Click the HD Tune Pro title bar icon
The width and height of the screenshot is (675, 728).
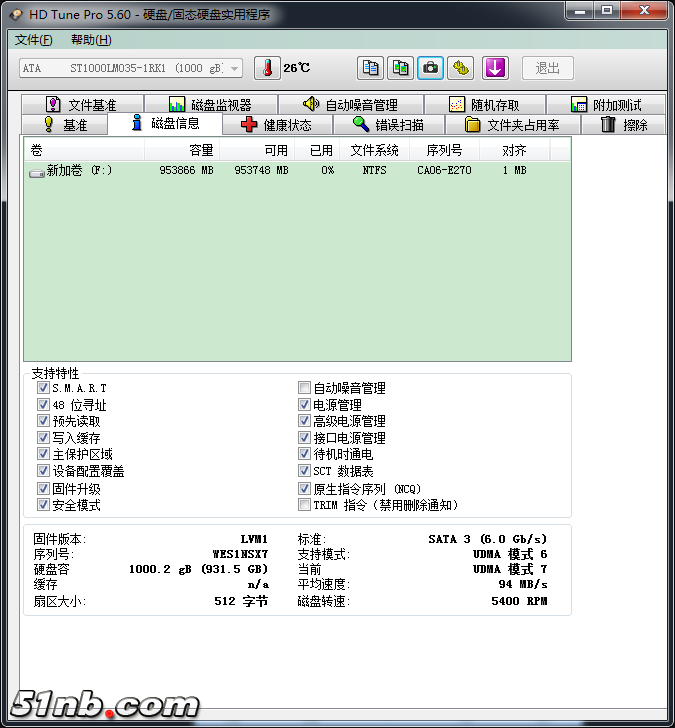16,13
